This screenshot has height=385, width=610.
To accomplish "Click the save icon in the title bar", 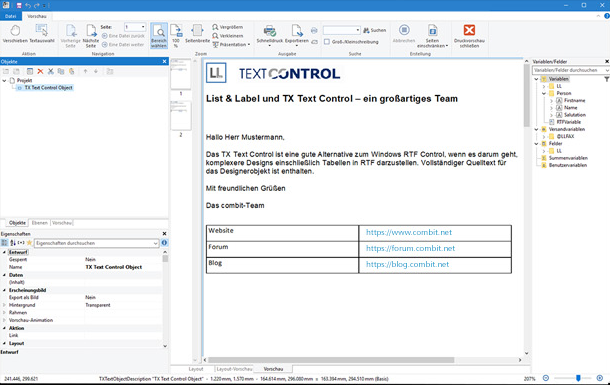I will point(19,5).
